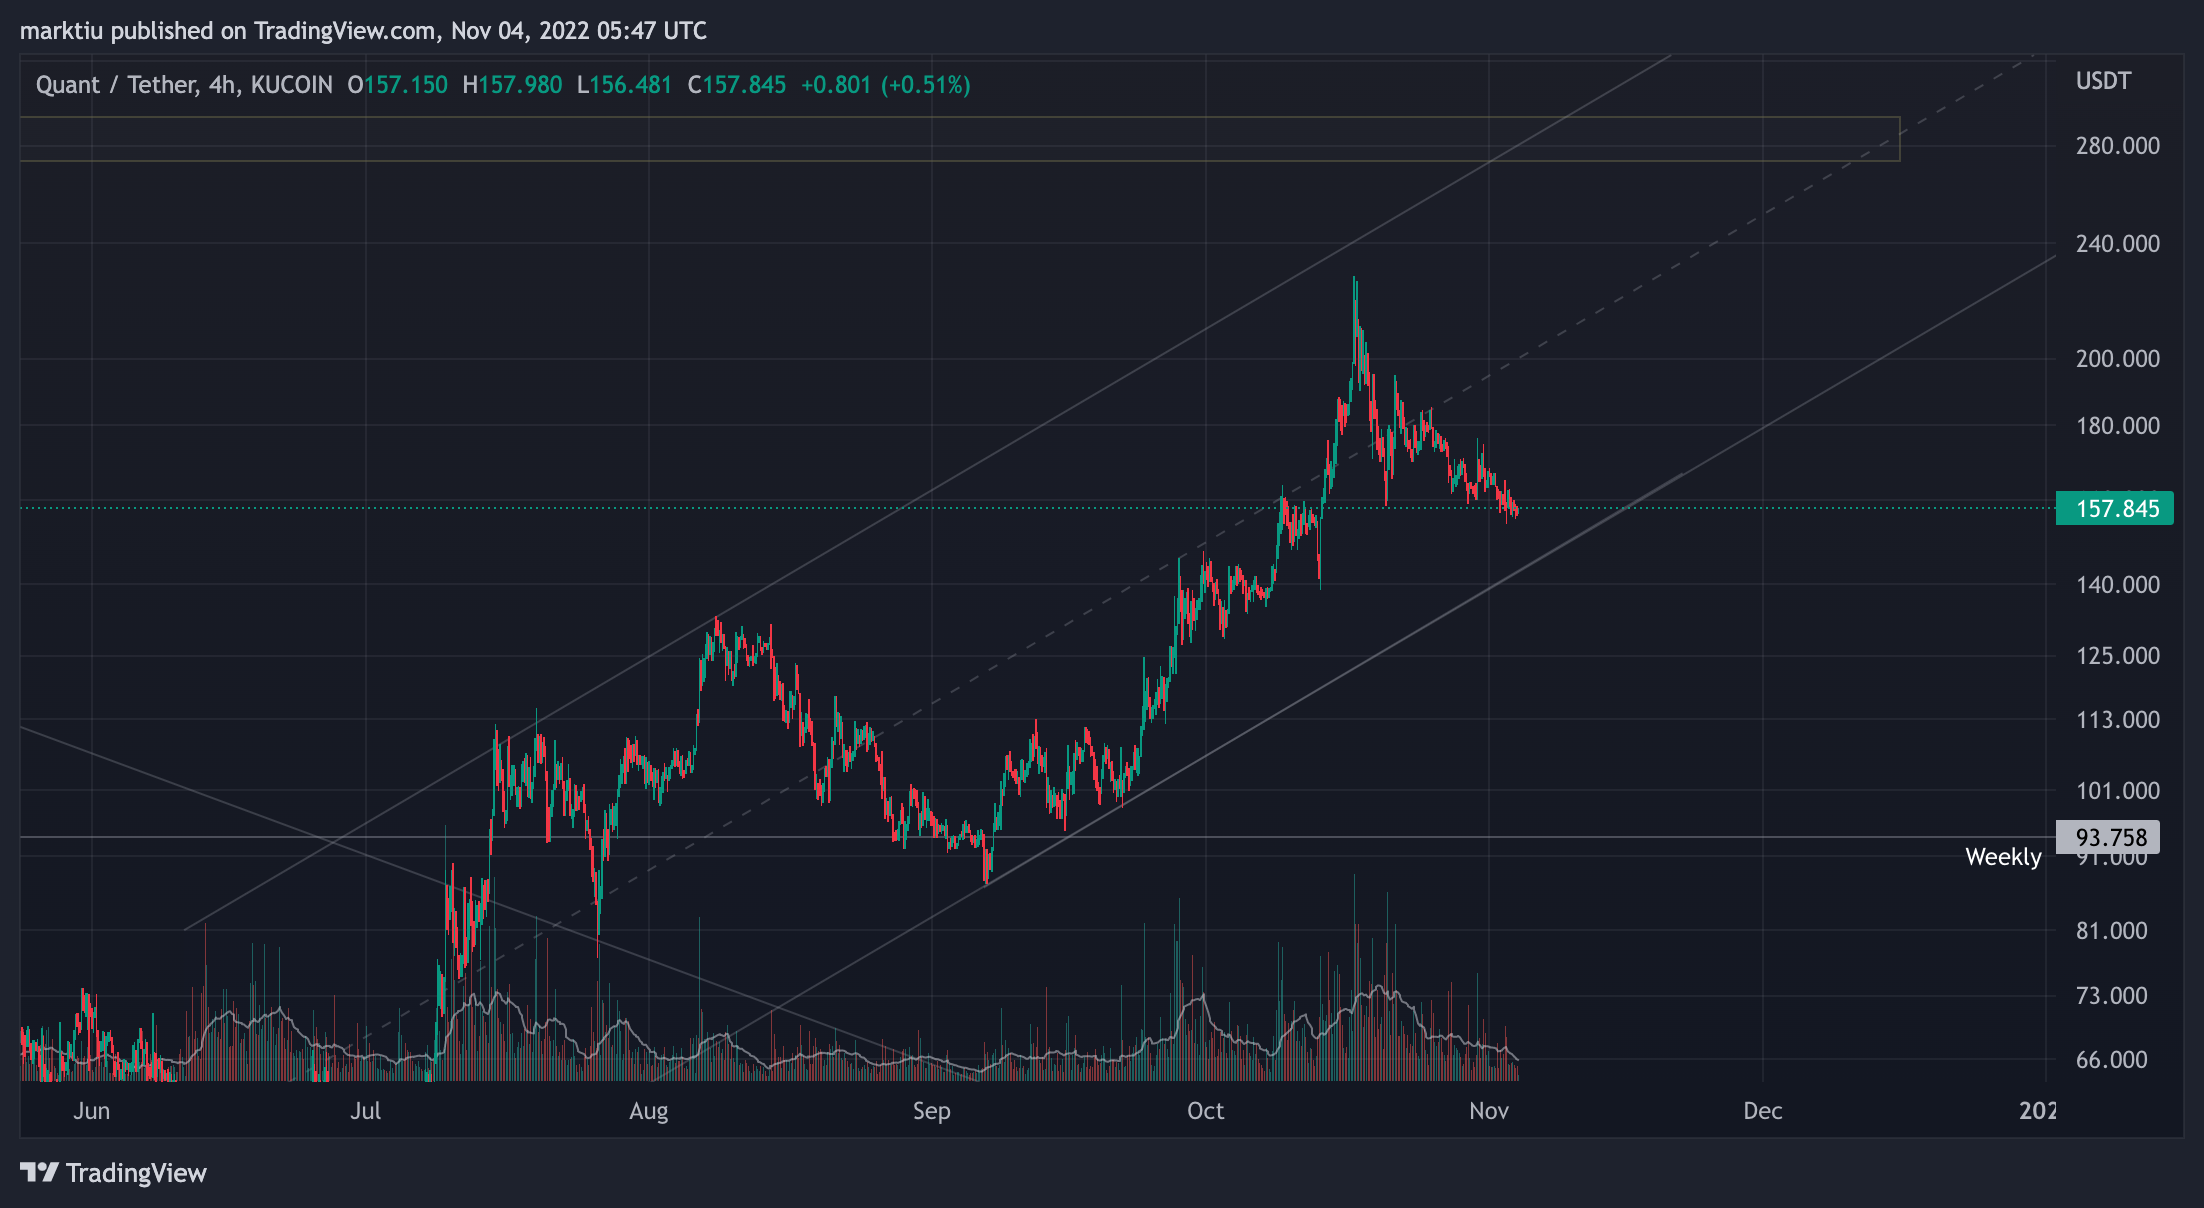Click the 93.758 weekly level price tag
This screenshot has height=1208, width=2204.
point(2108,837)
